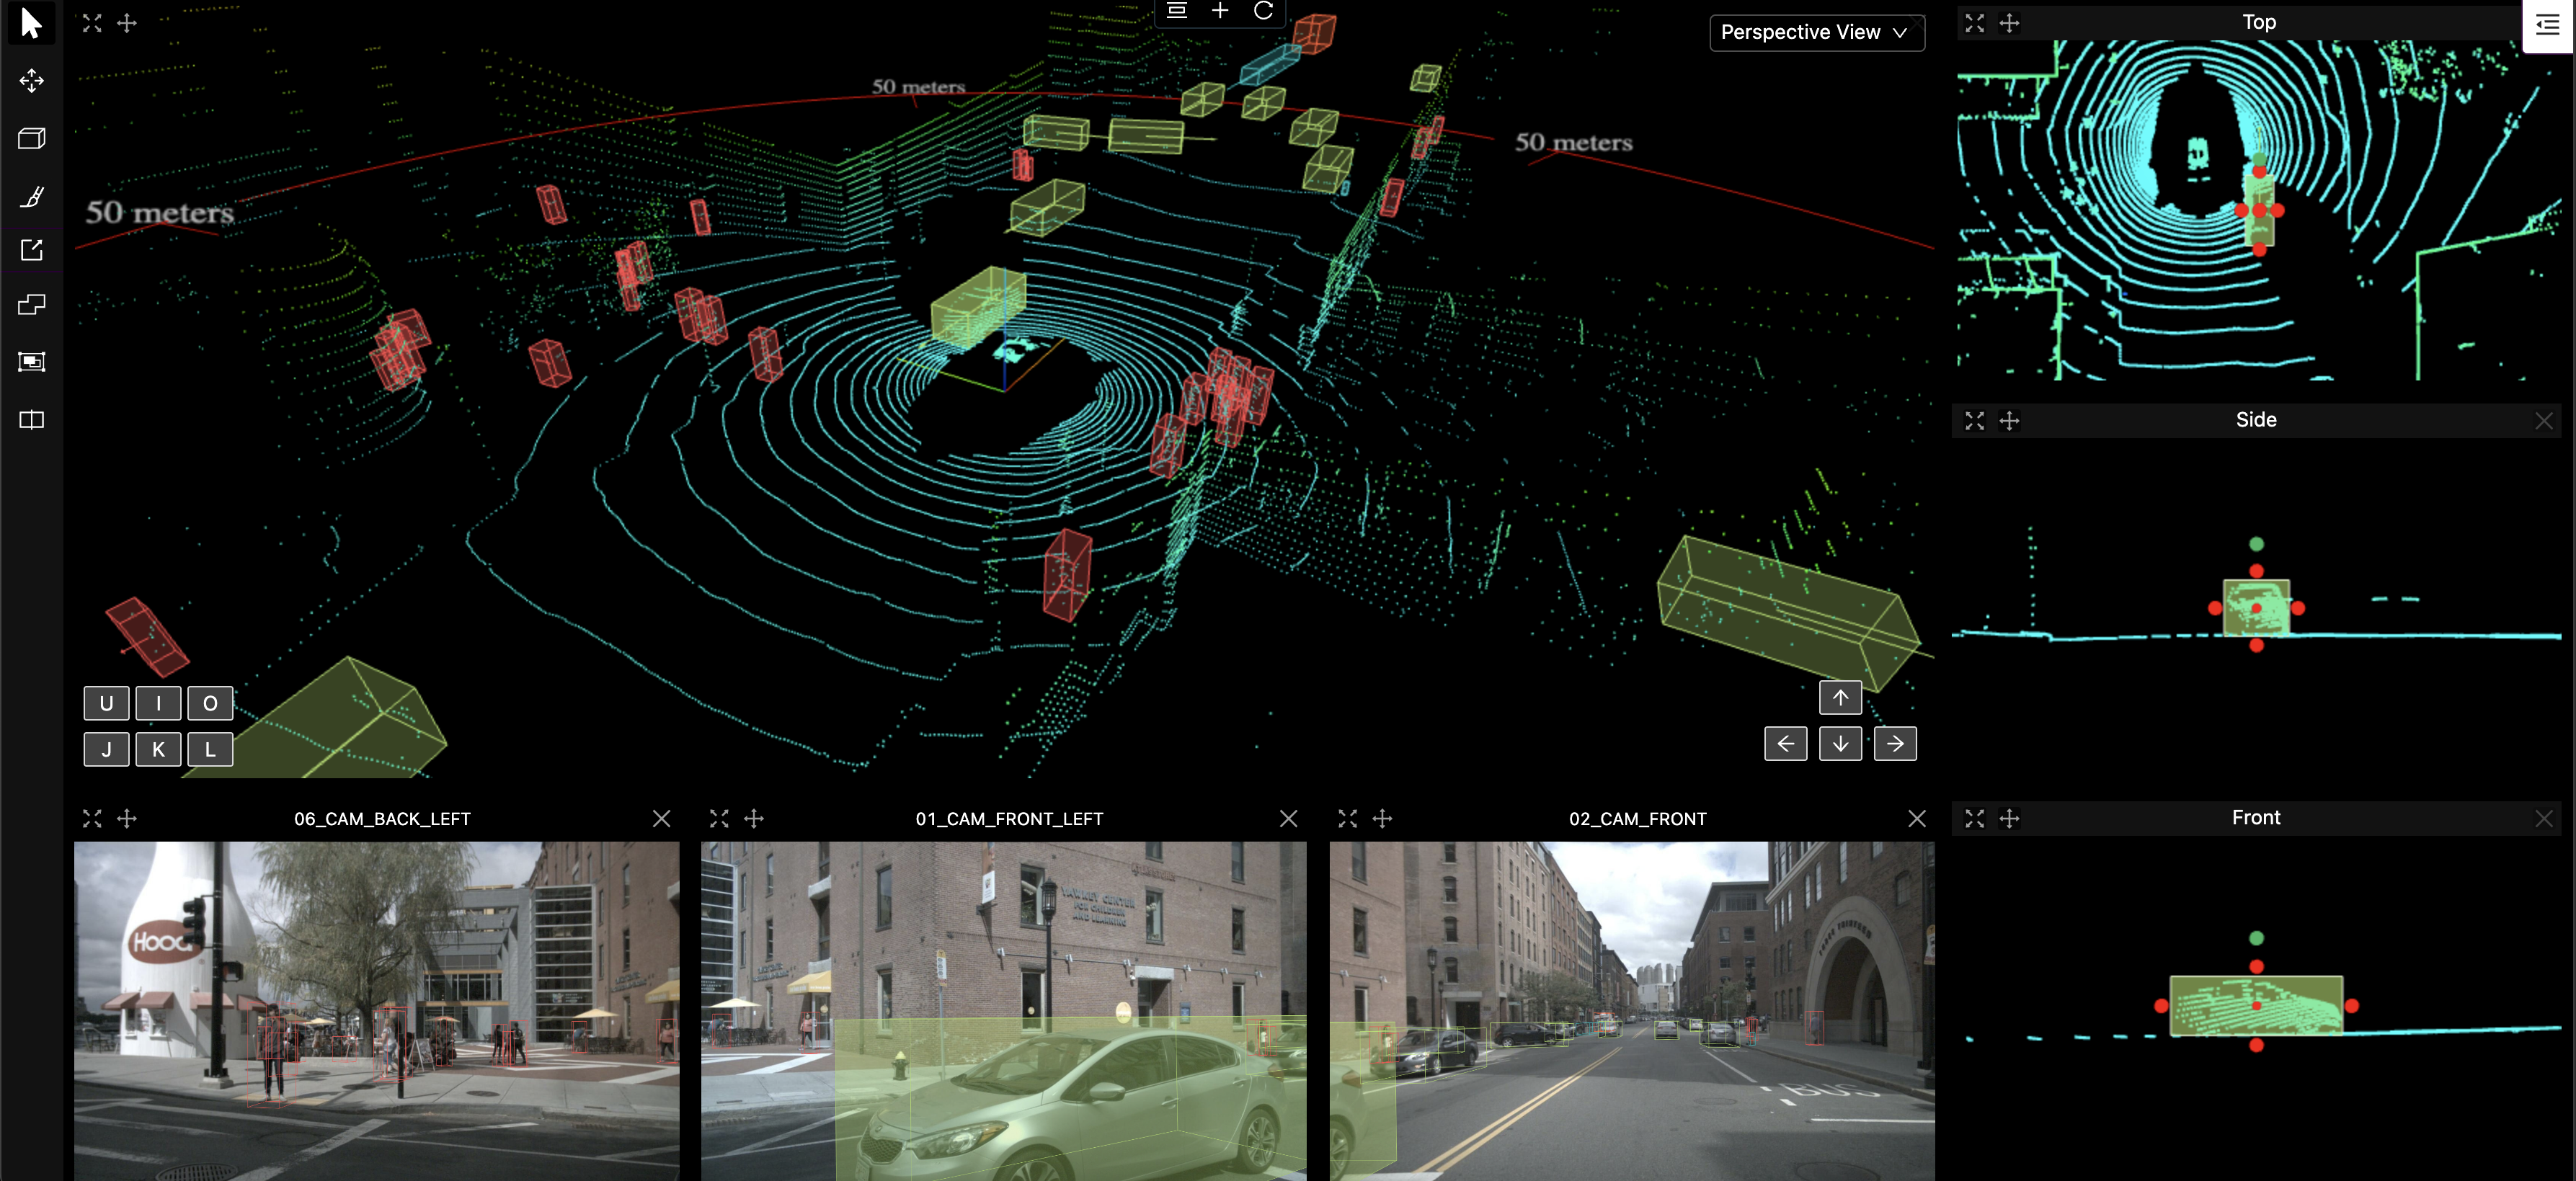This screenshot has height=1181, width=2576.
Task: Choose the 3D cuboid drawing tool
Action: coord(31,138)
